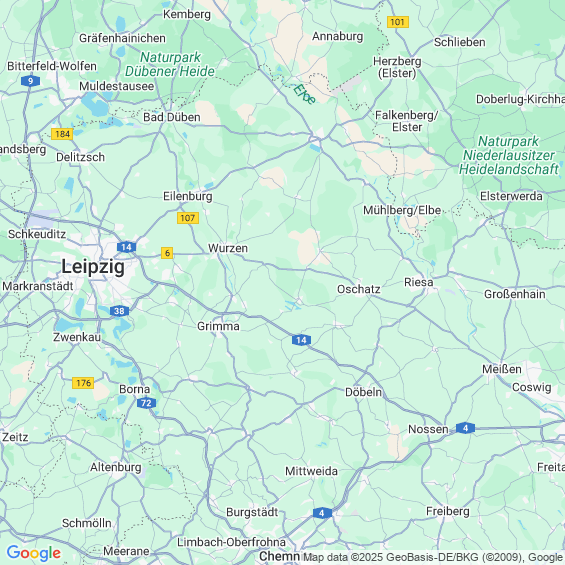Click the A14 shield between Grimma and Döbeln
565x565 pixels.
[302, 340]
